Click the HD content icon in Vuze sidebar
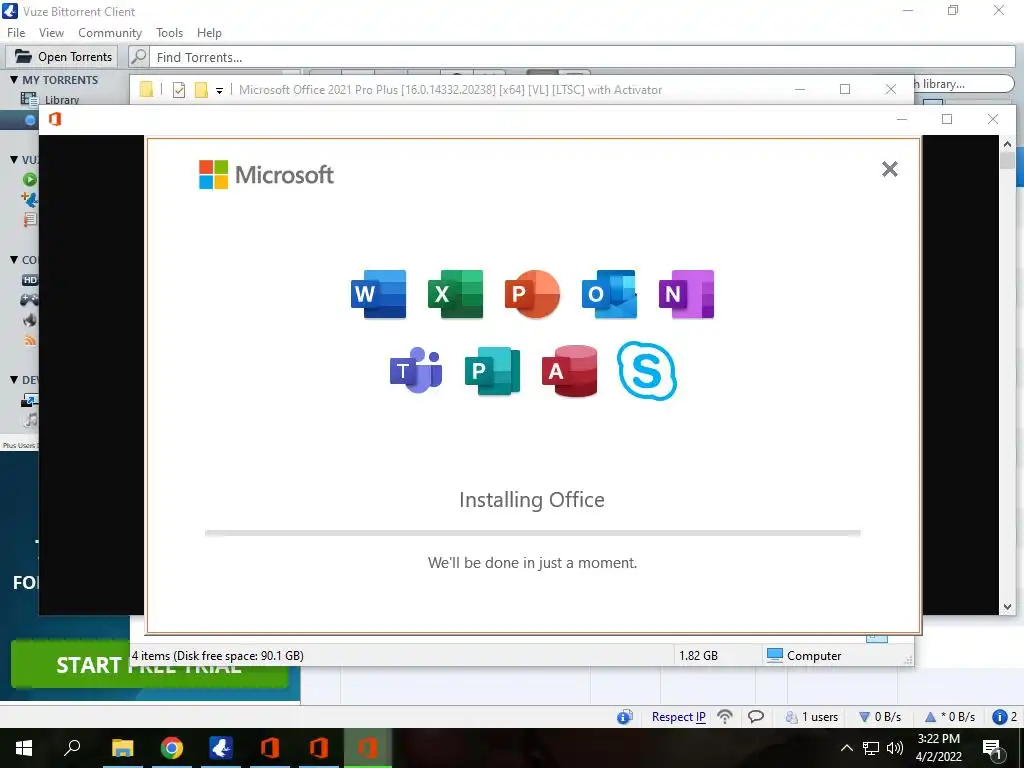Screen dimensions: 1024x768 pyautogui.click(x=30, y=280)
